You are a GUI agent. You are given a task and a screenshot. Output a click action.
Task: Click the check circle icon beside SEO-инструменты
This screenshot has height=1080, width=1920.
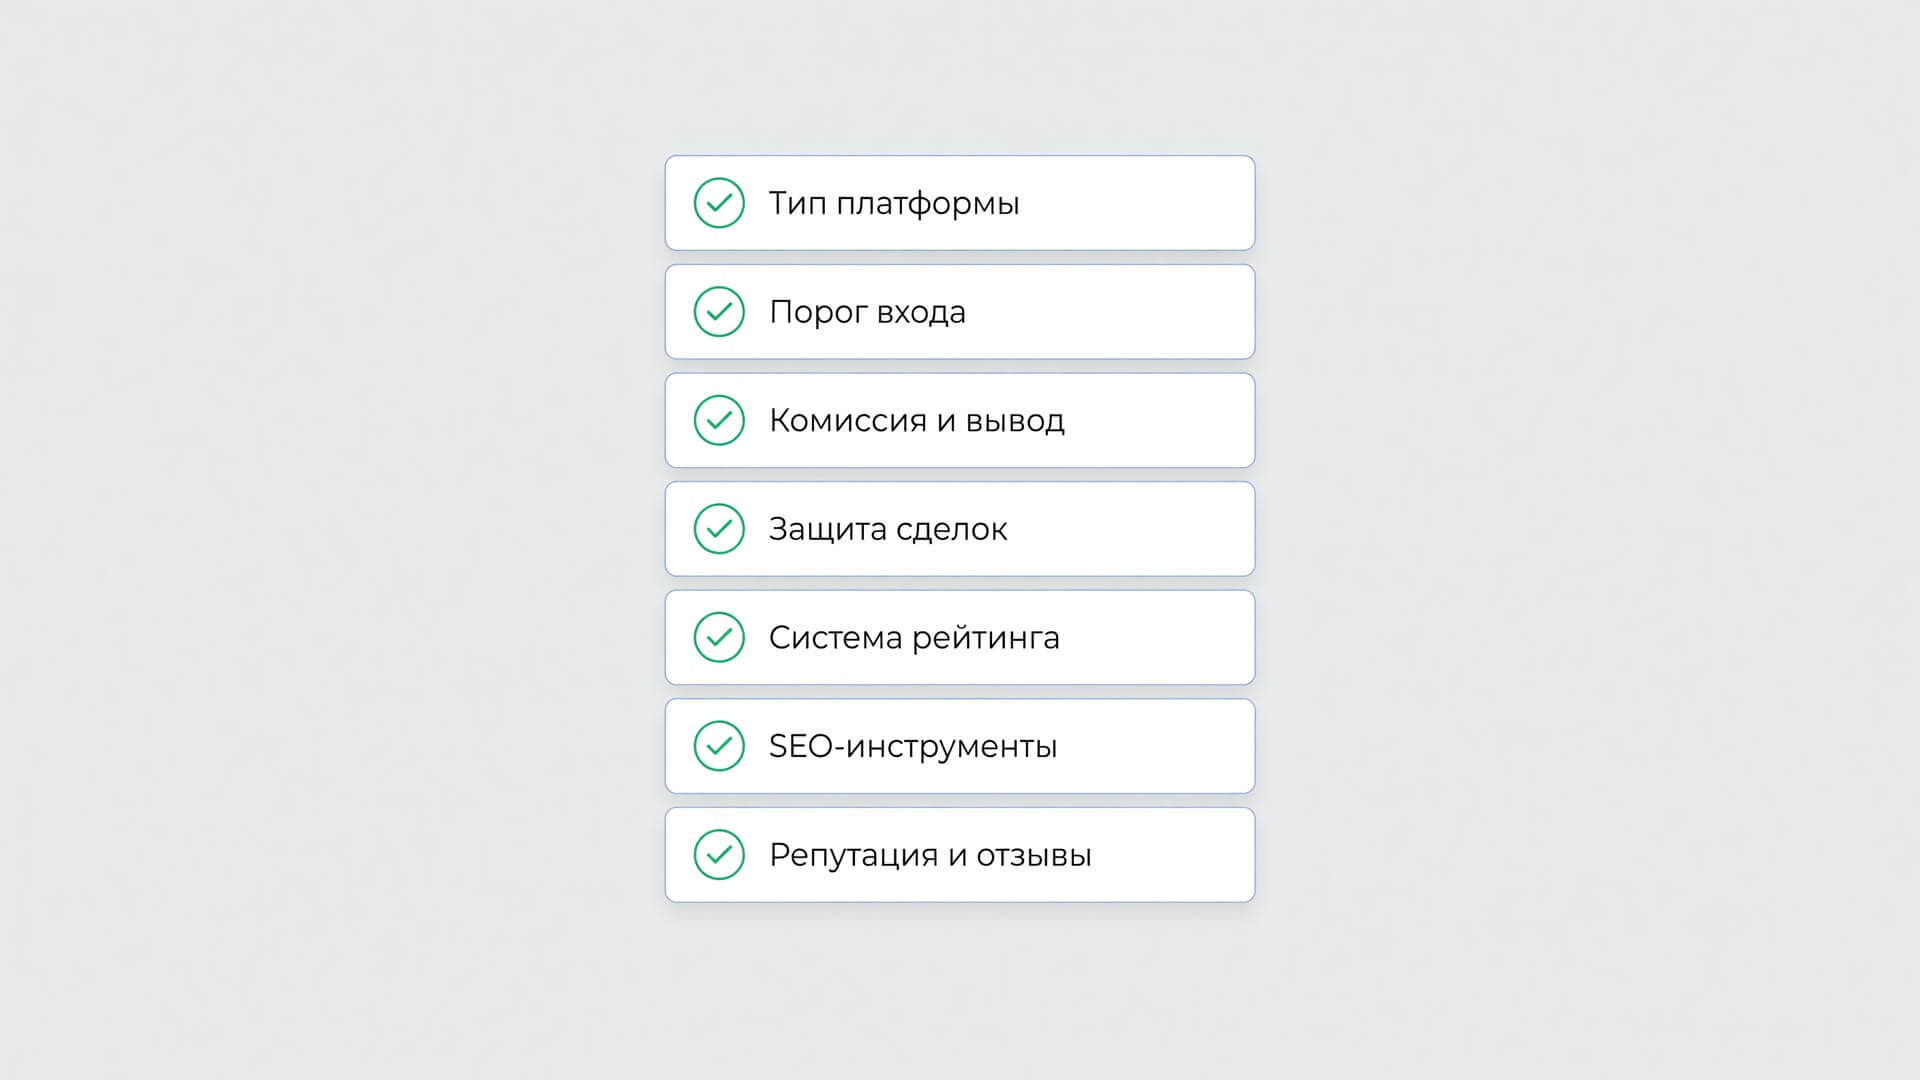(719, 746)
